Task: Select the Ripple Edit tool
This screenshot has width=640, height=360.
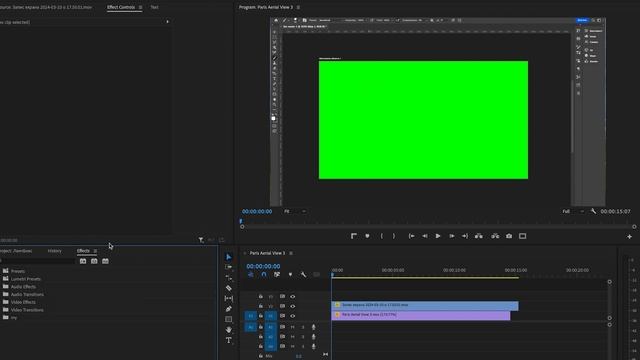Action: [229, 278]
